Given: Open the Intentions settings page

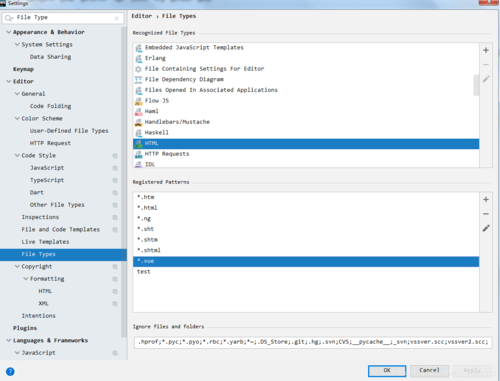Looking at the screenshot, I should (x=39, y=316).
